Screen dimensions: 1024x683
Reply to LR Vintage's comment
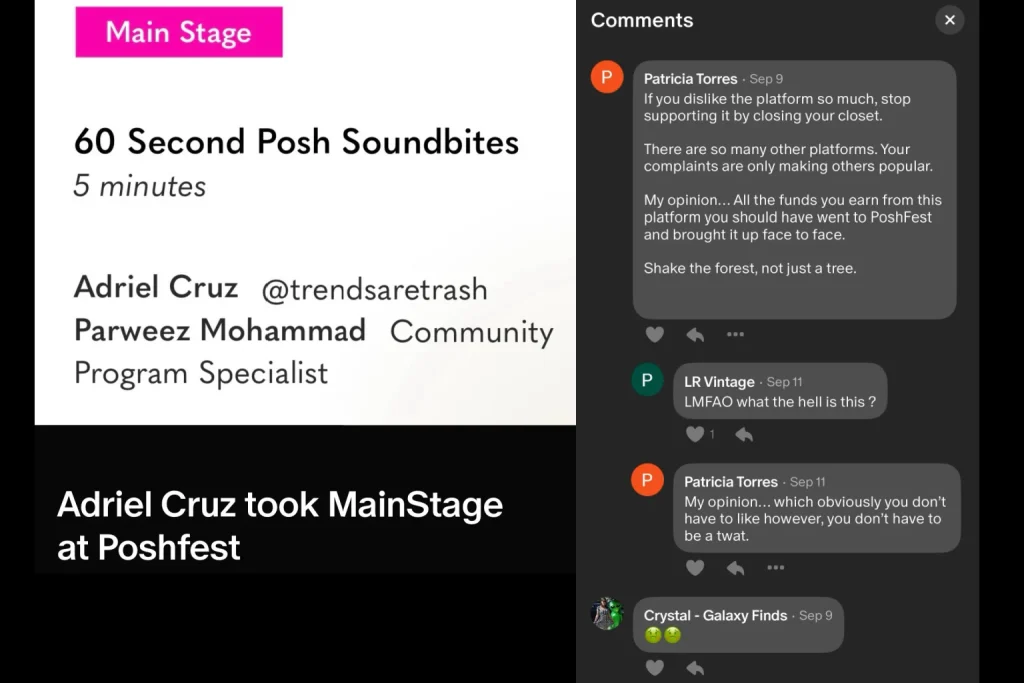coord(743,434)
